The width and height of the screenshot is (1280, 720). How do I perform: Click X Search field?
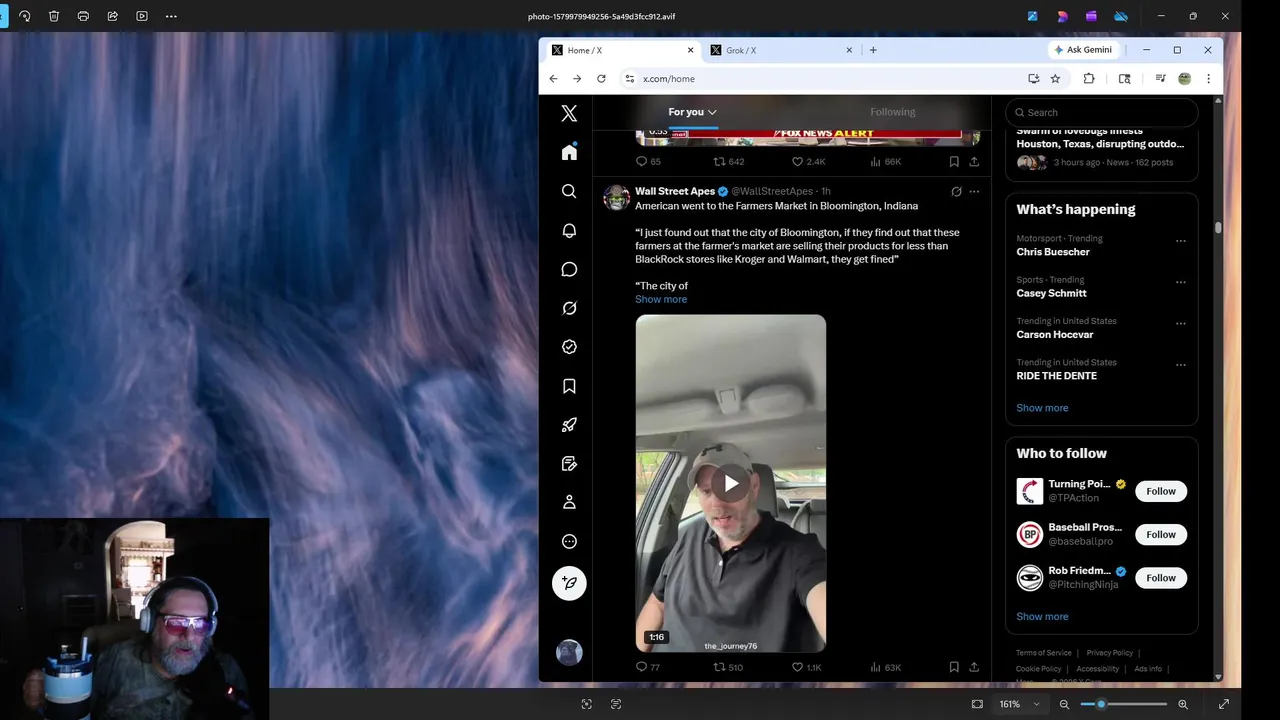(1102, 112)
